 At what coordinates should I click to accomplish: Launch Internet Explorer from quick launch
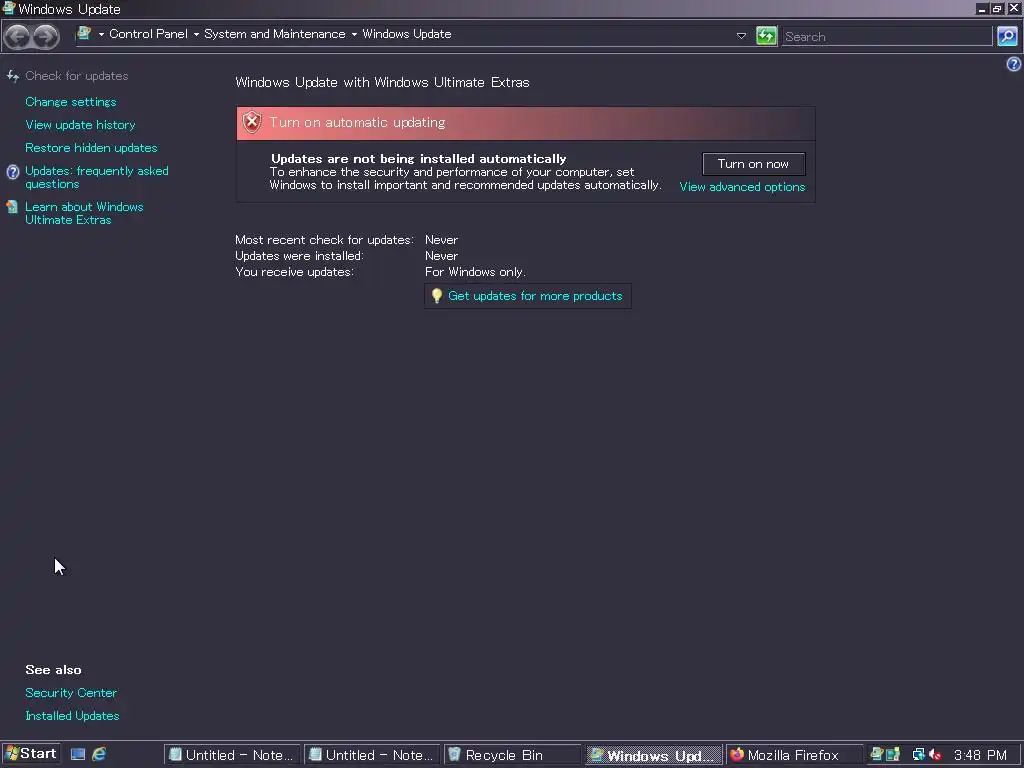[99, 754]
